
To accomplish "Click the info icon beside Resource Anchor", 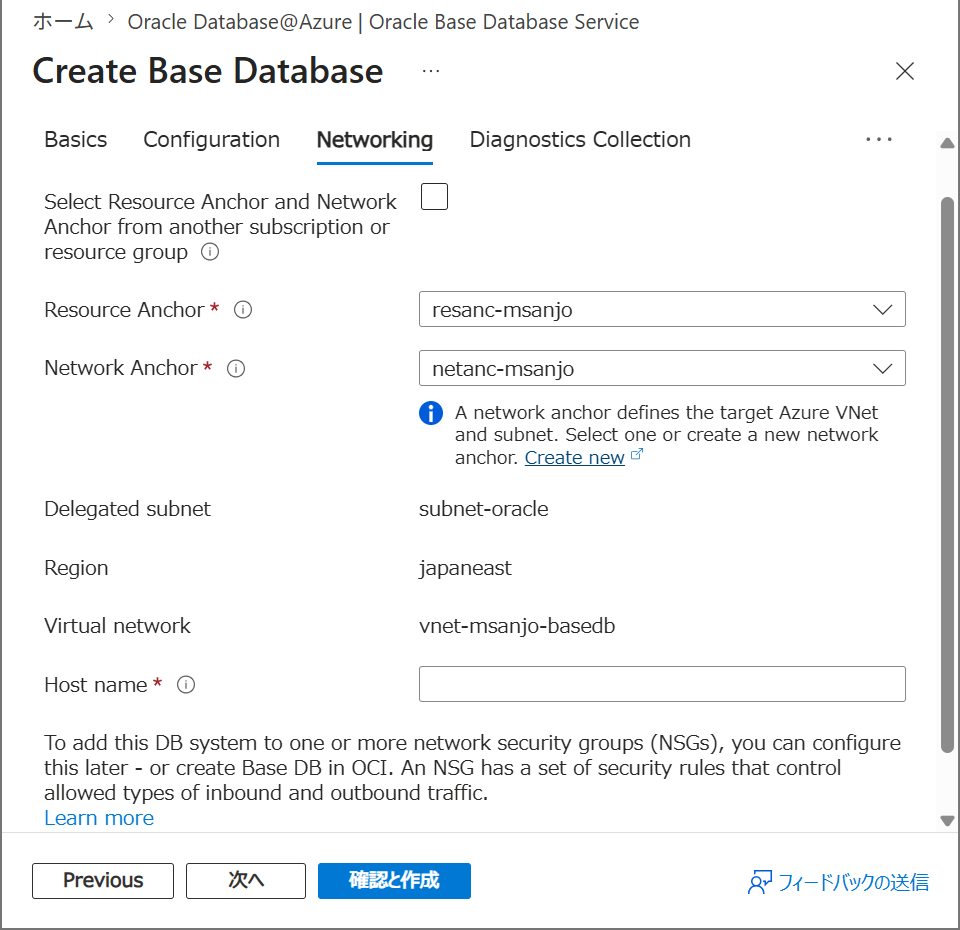I will 243,310.
